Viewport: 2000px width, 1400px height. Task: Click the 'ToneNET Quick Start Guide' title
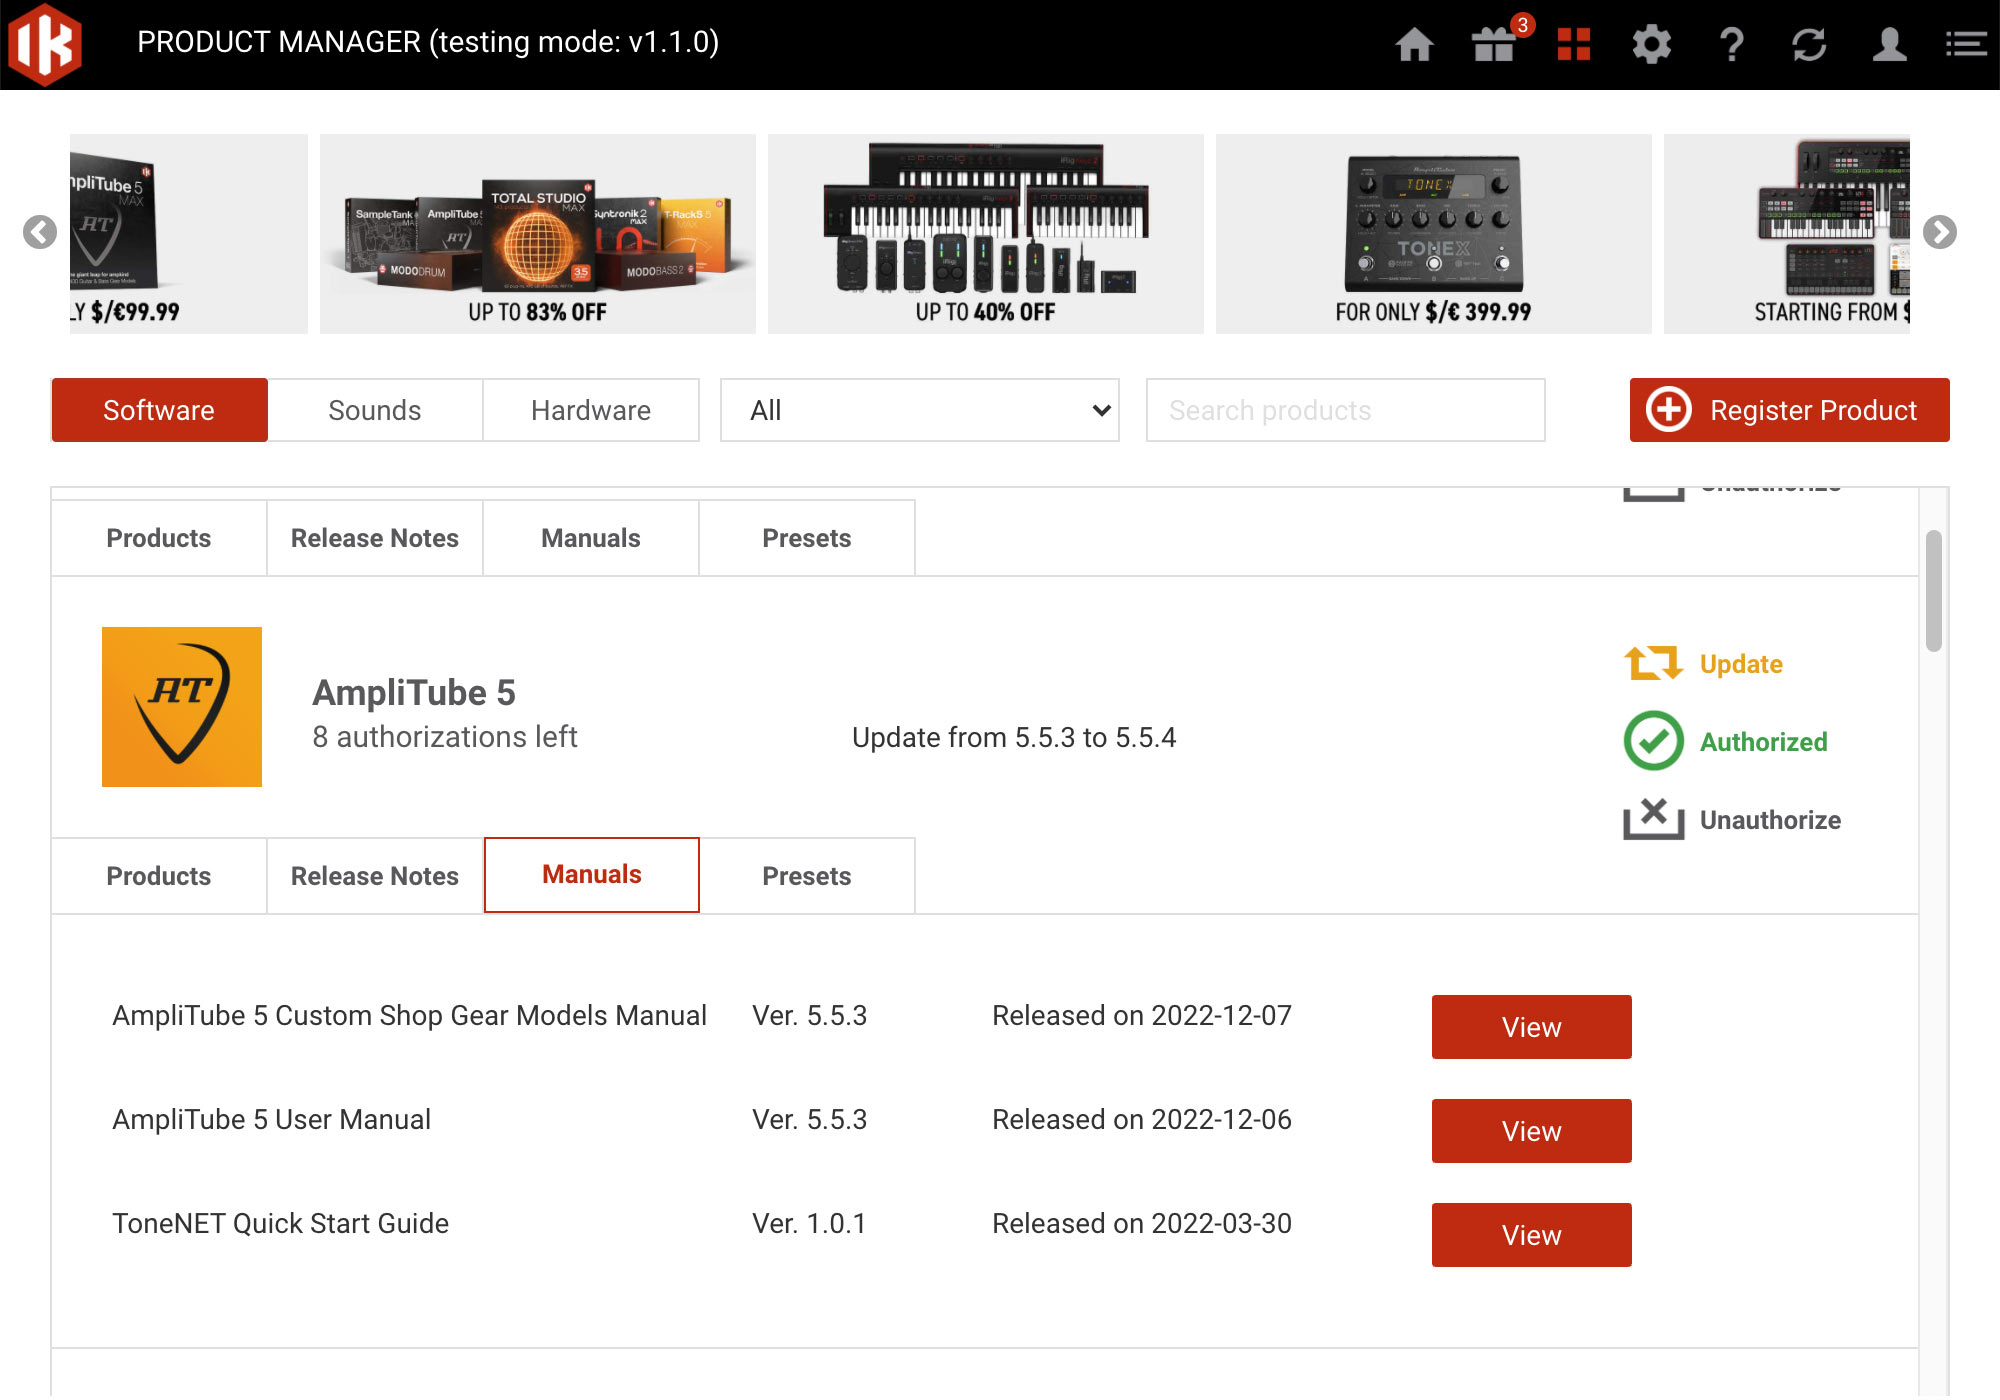pos(280,1223)
